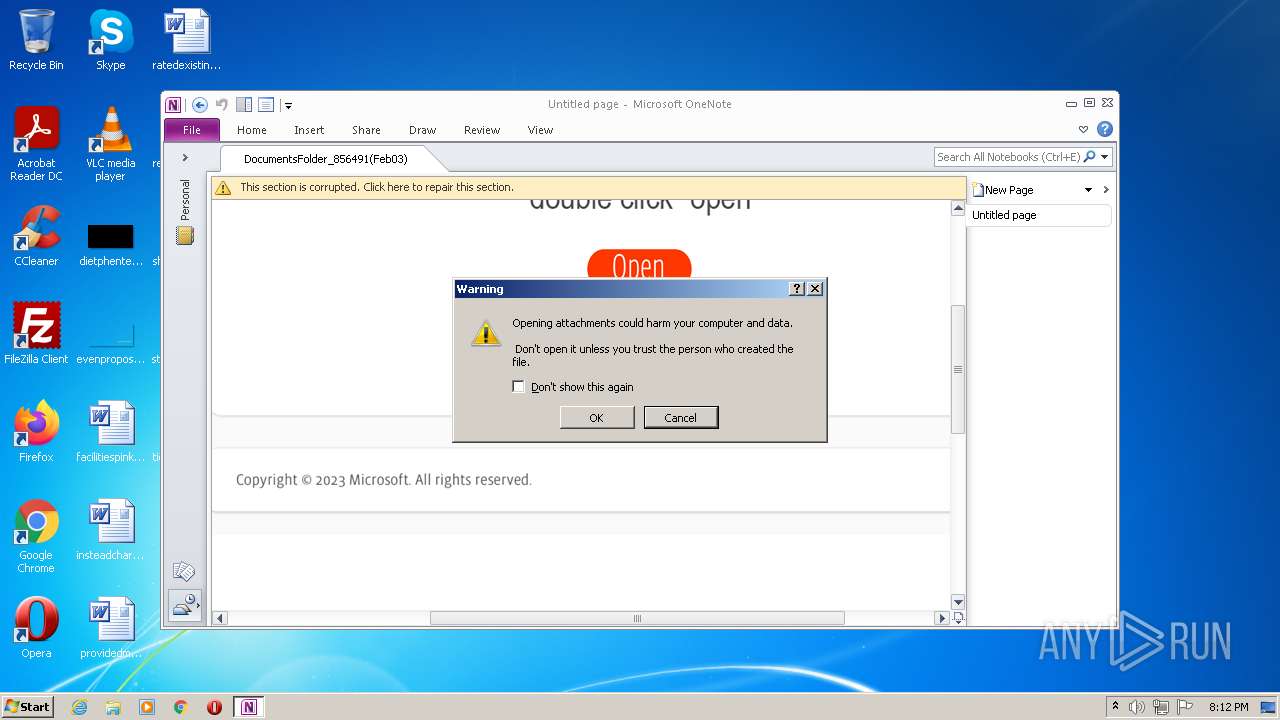Click the Back arrow in quick access toolbar
Viewport: 1280px width, 720px height.
[x=200, y=105]
